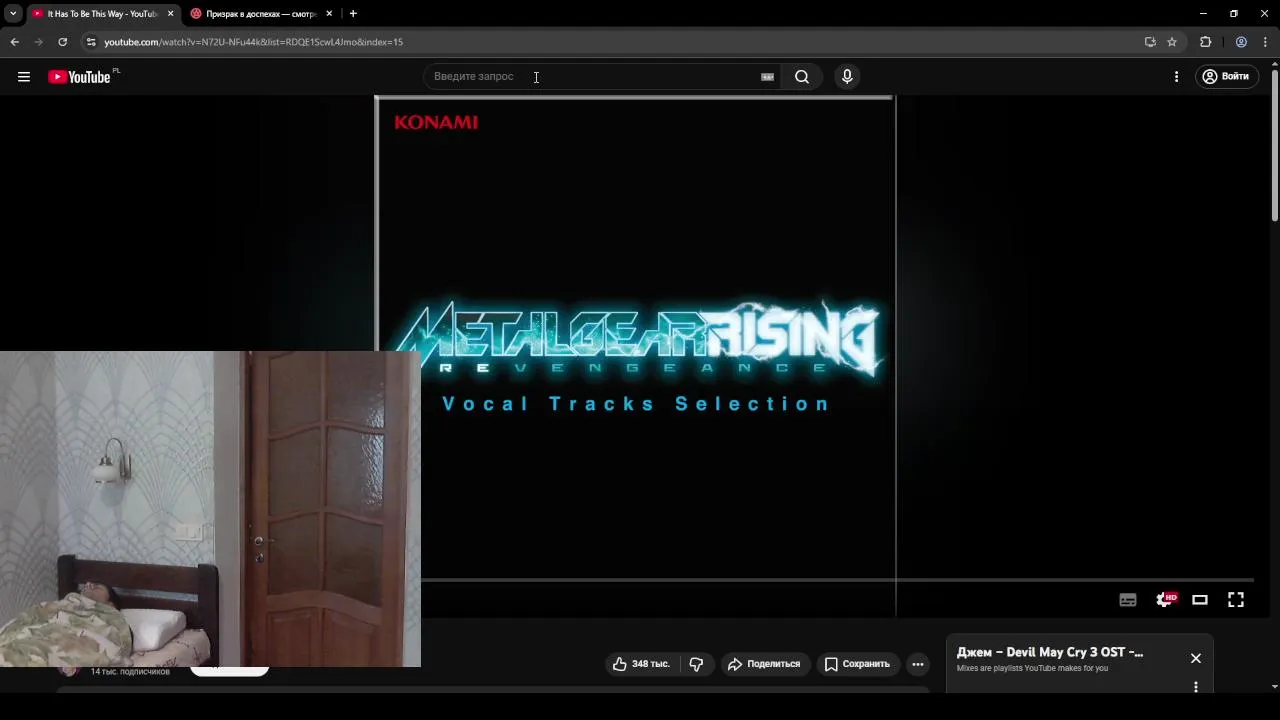
Task: Click the Metal Gear Rising video frame
Action: (635, 340)
